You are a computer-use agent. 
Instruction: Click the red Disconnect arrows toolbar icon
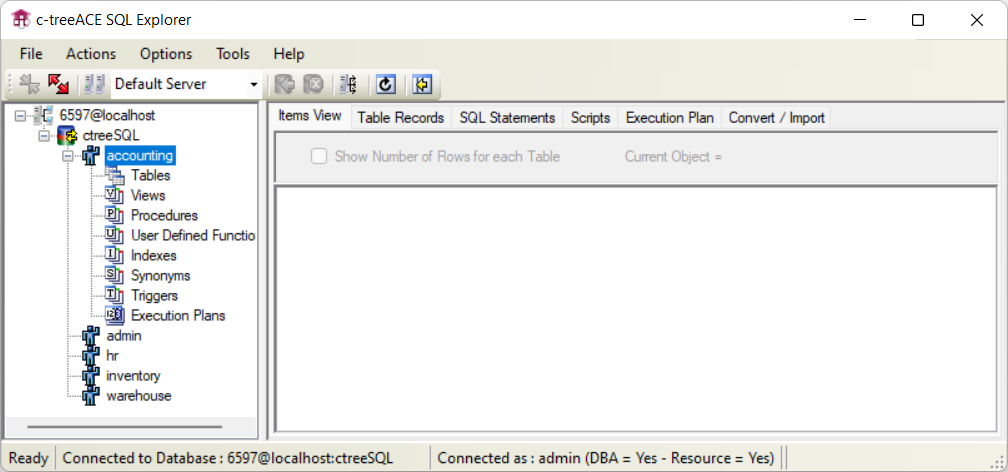coord(58,84)
